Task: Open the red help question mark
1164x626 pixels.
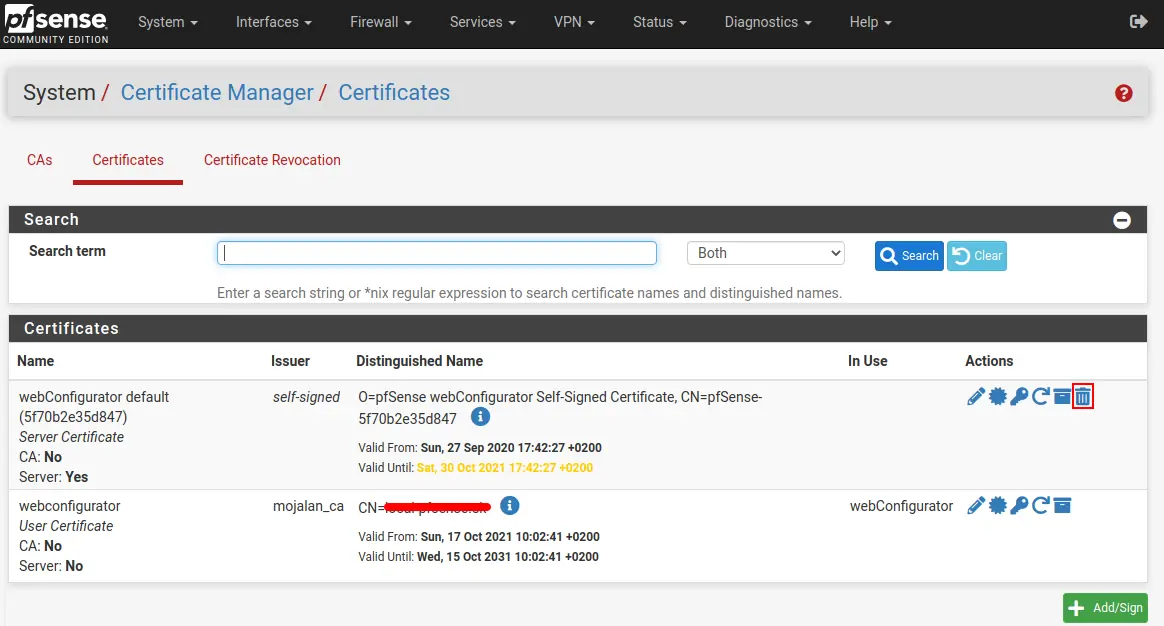Action: [1123, 93]
